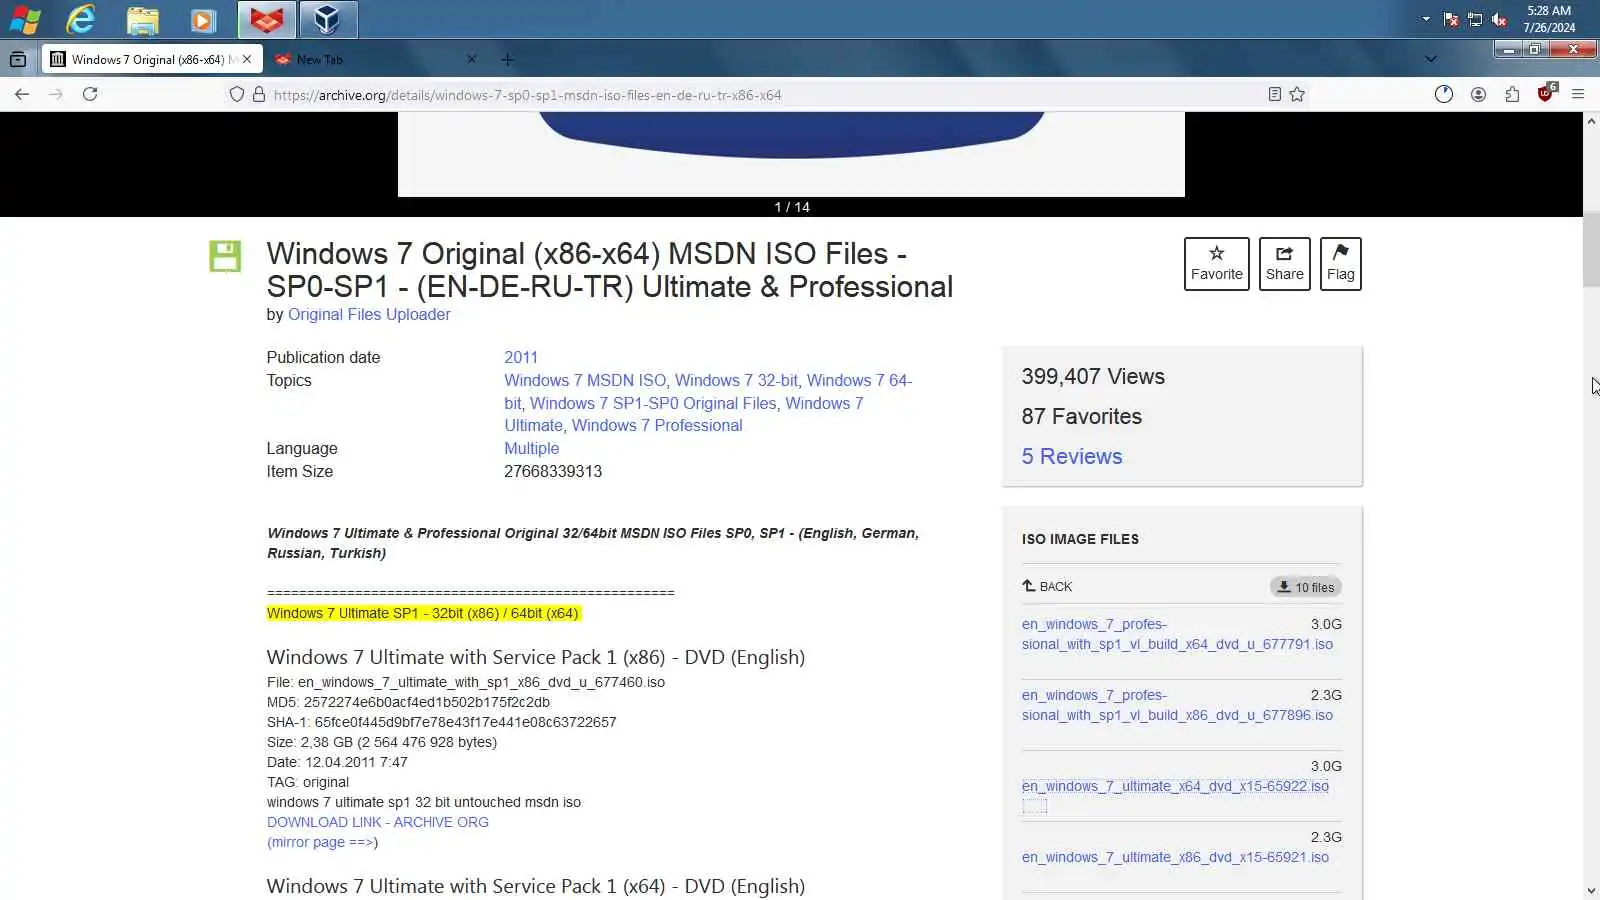Follow the (mirror page ==>) link
1600x900 pixels.
[x=322, y=842]
